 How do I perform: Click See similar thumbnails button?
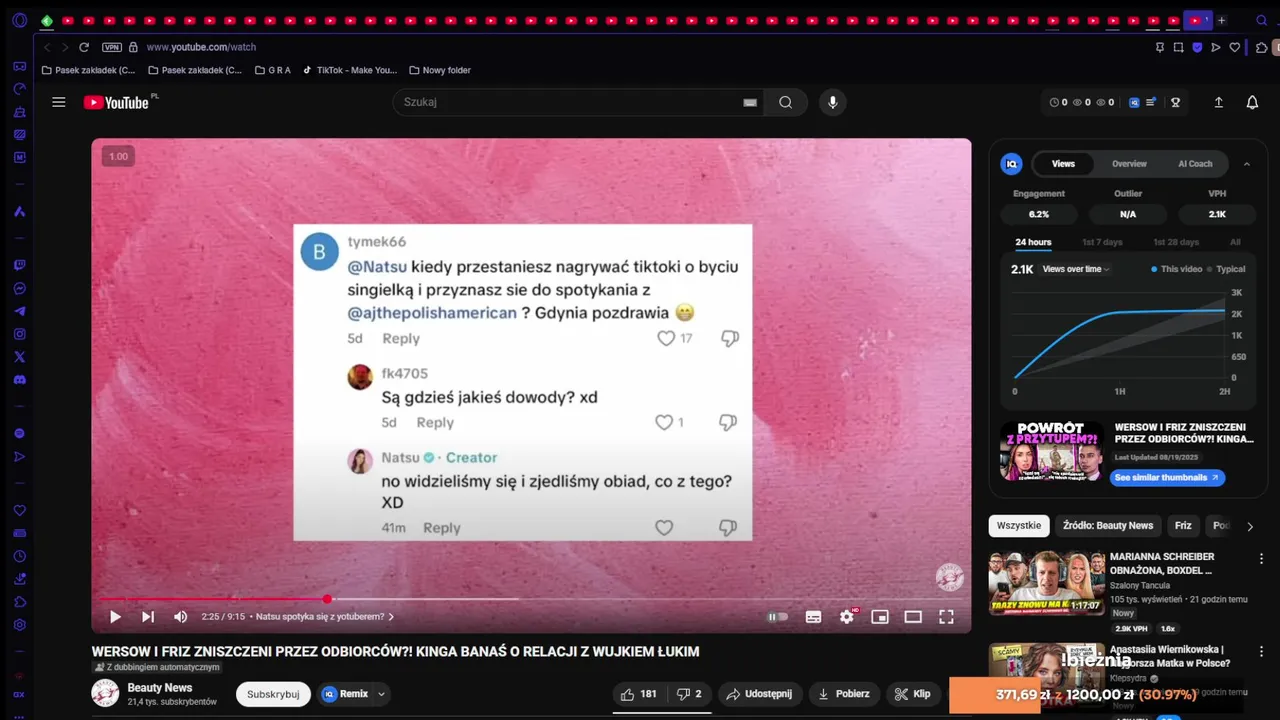pos(1167,478)
